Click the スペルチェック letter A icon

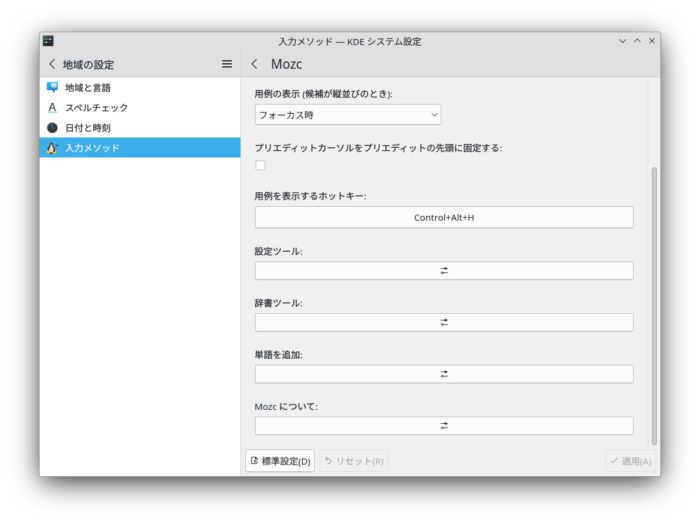pos(52,108)
